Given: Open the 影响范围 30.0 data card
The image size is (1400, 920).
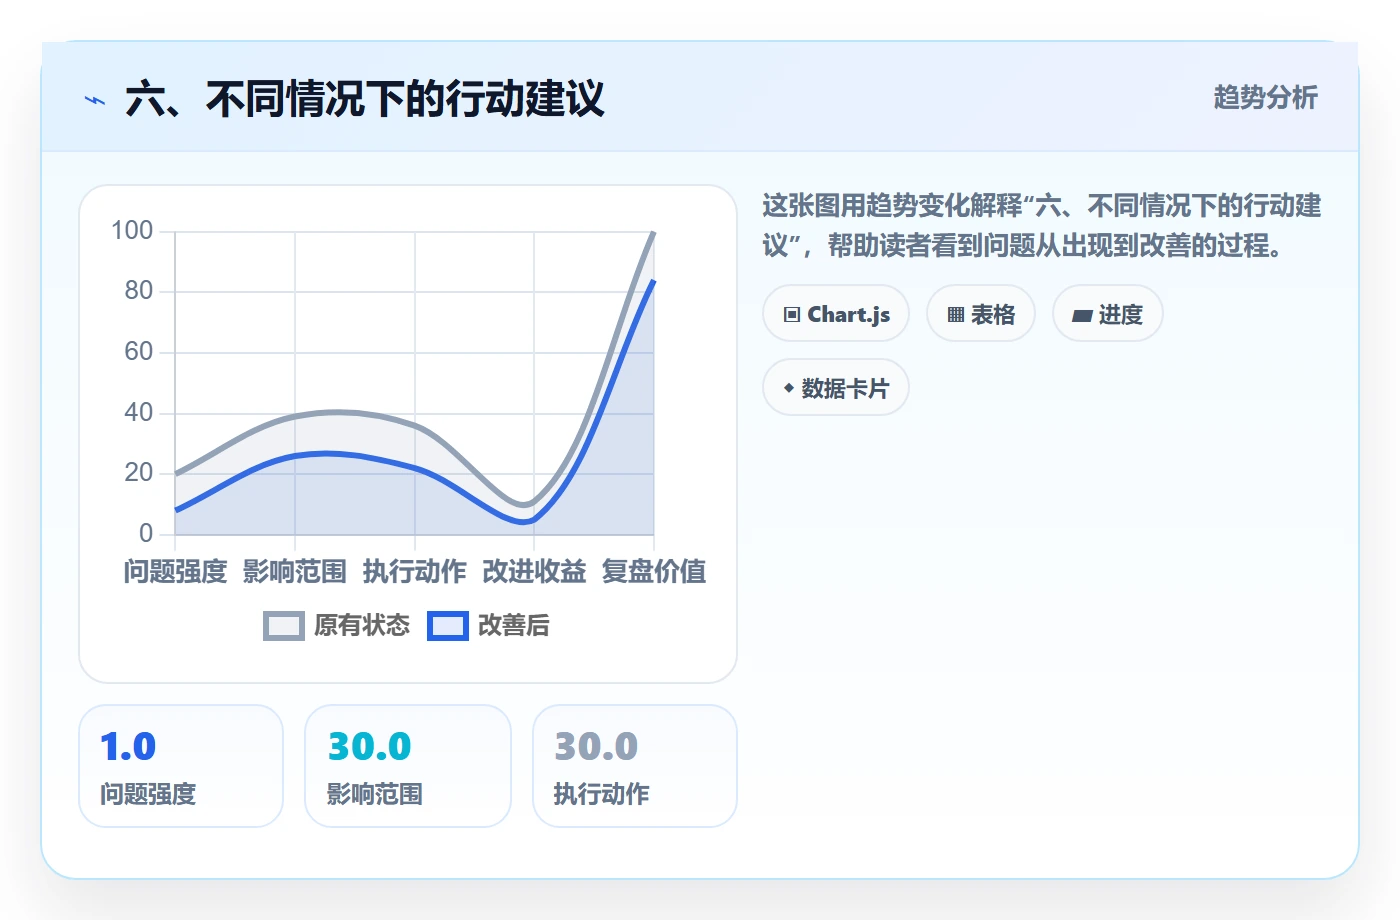Looking at the screenshot, I should coord(408,766).
